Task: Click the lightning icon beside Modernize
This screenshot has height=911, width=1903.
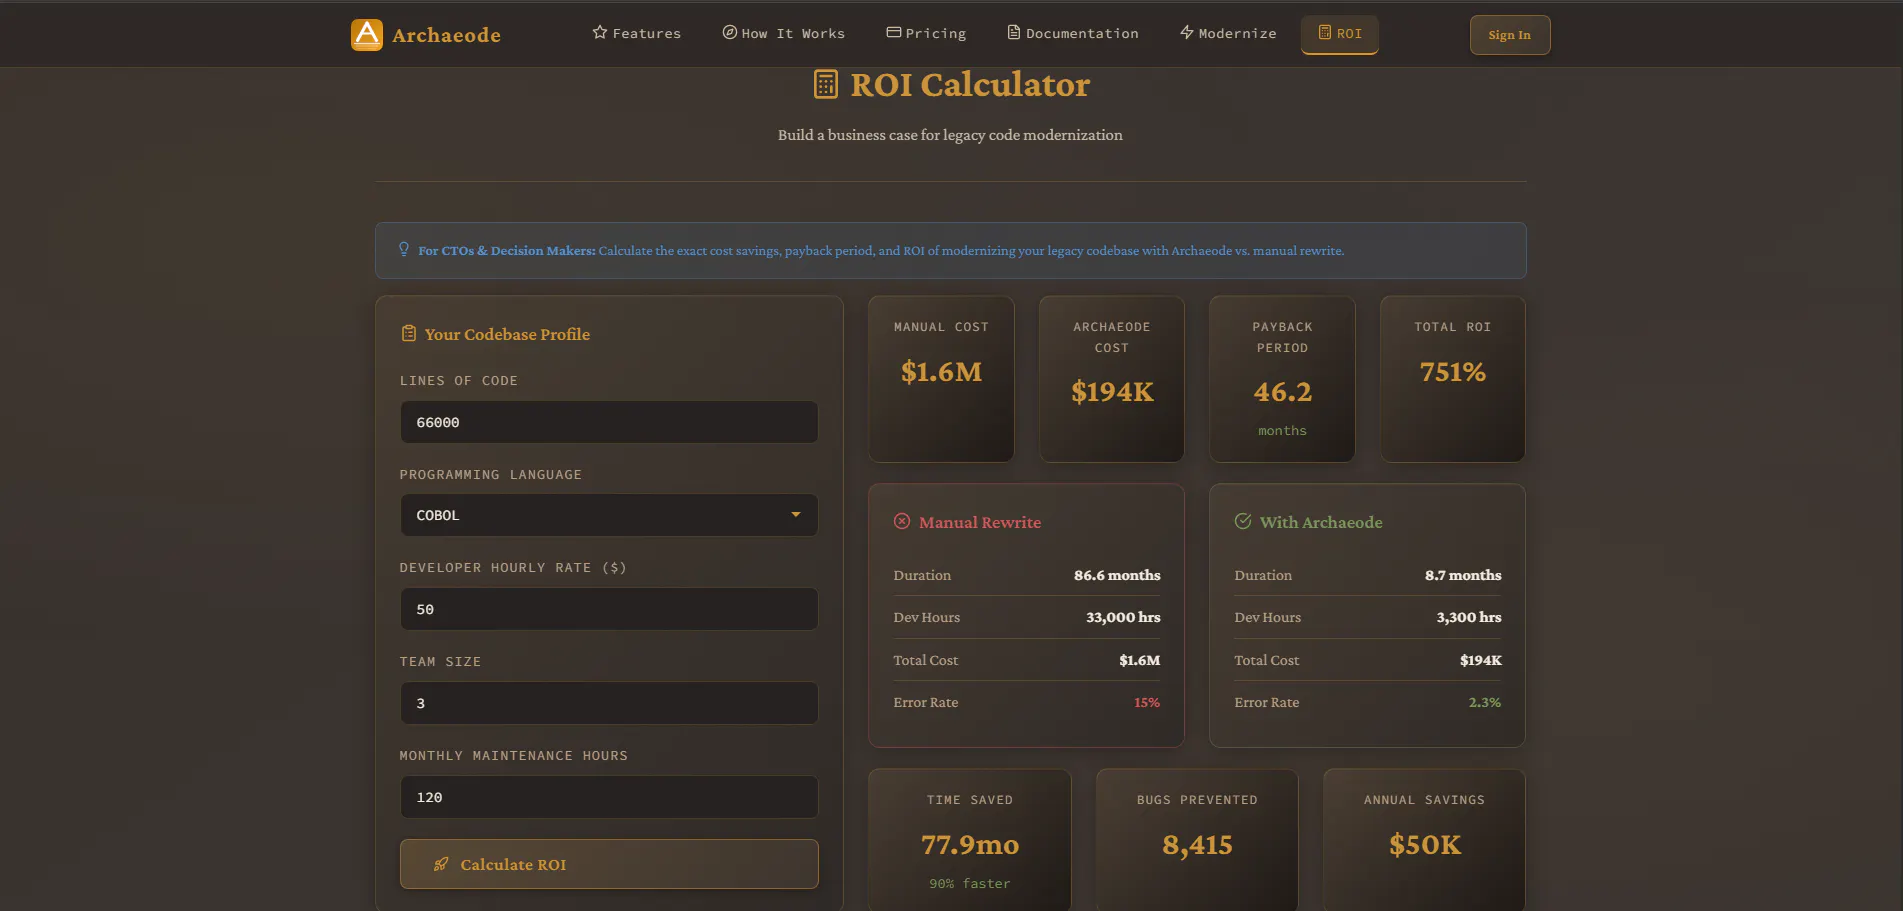Action: pos(1187,32)
